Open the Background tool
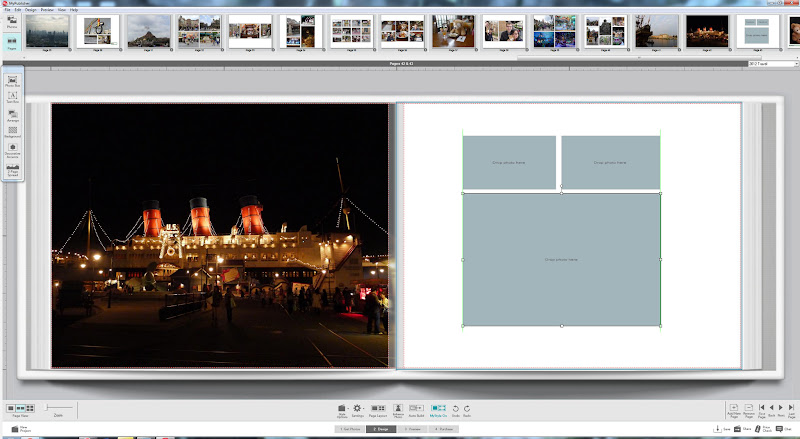 click(12, 132)
